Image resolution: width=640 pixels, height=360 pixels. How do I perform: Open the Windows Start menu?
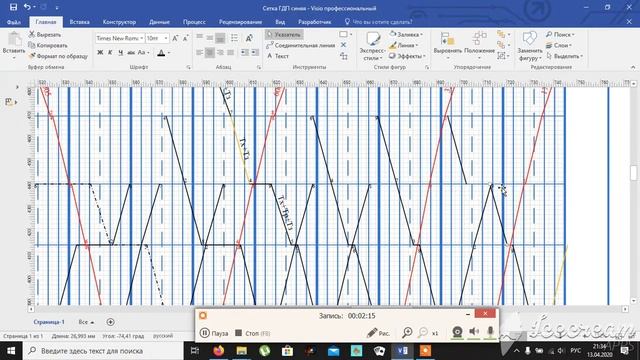(x=11, y=351)
